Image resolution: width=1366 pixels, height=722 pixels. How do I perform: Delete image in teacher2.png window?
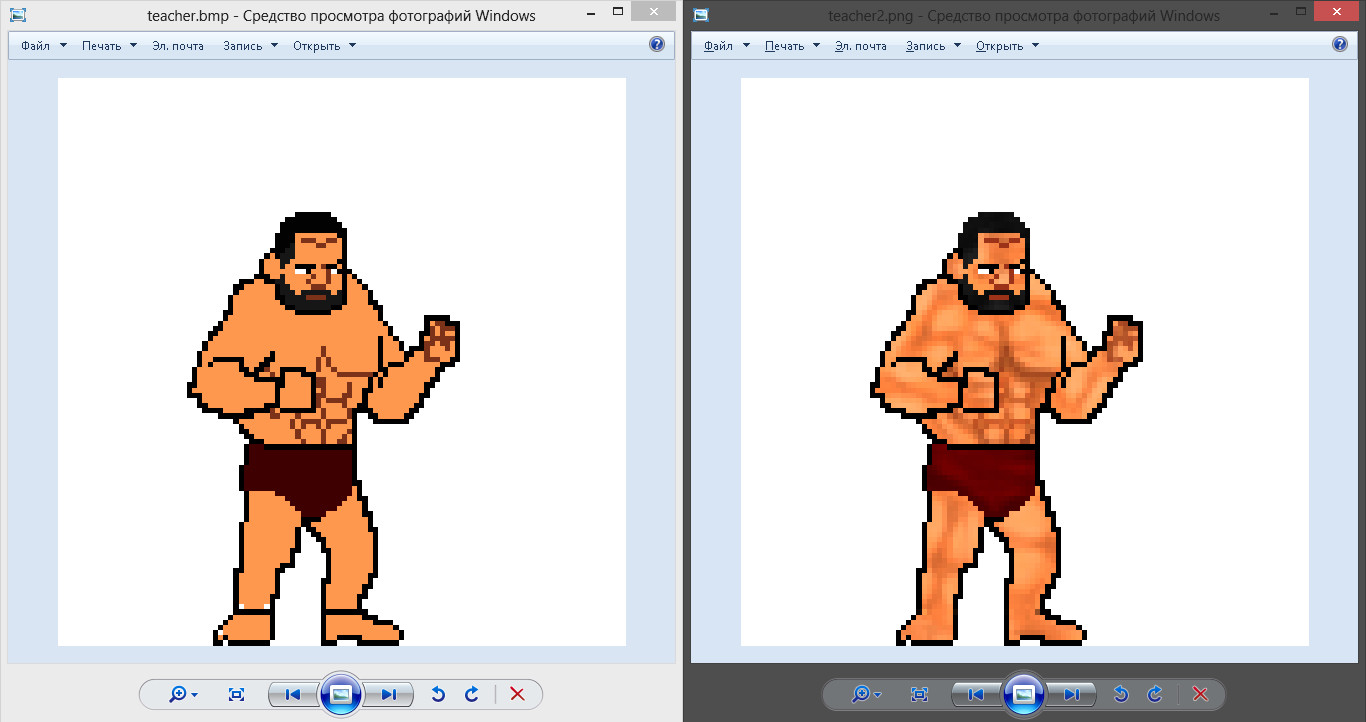(1200, 694)
